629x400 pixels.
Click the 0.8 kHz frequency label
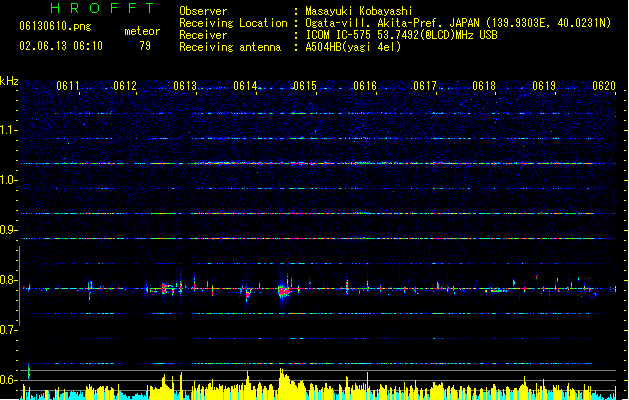click(x=8, y=280)
